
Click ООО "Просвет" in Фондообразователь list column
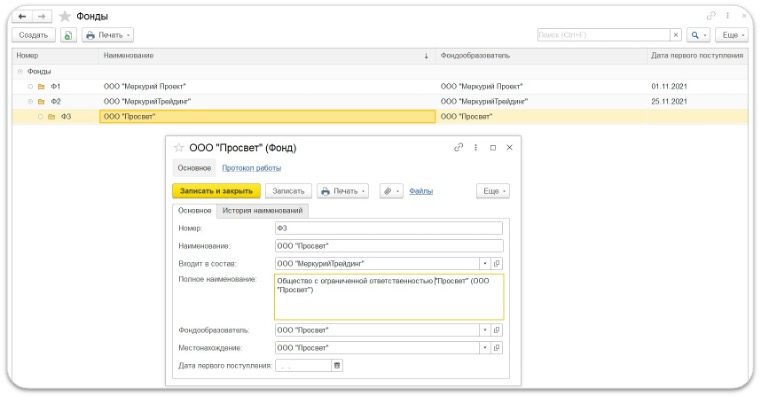466,116
